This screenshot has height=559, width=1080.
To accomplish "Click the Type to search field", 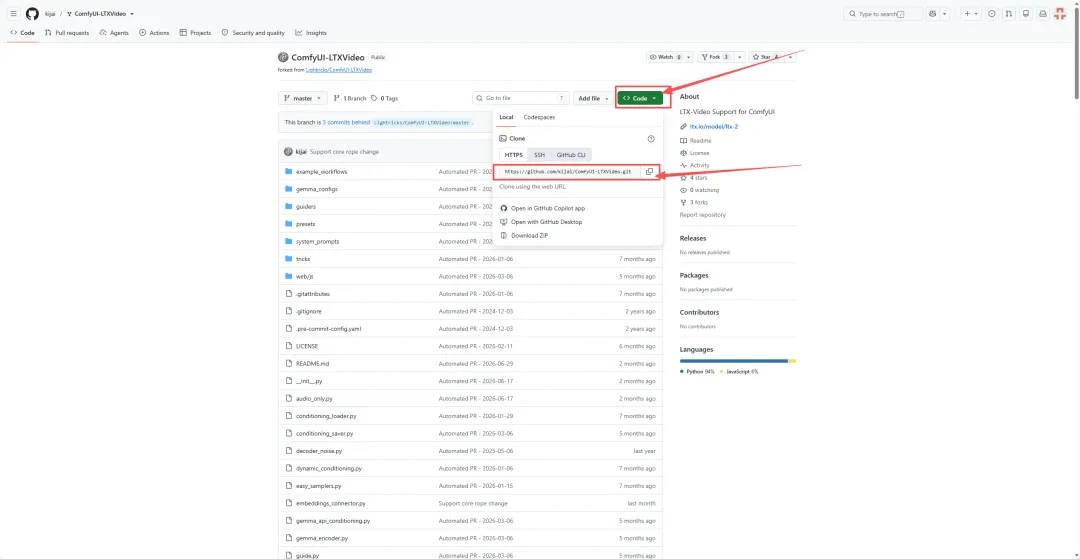I will pos(884,14).
